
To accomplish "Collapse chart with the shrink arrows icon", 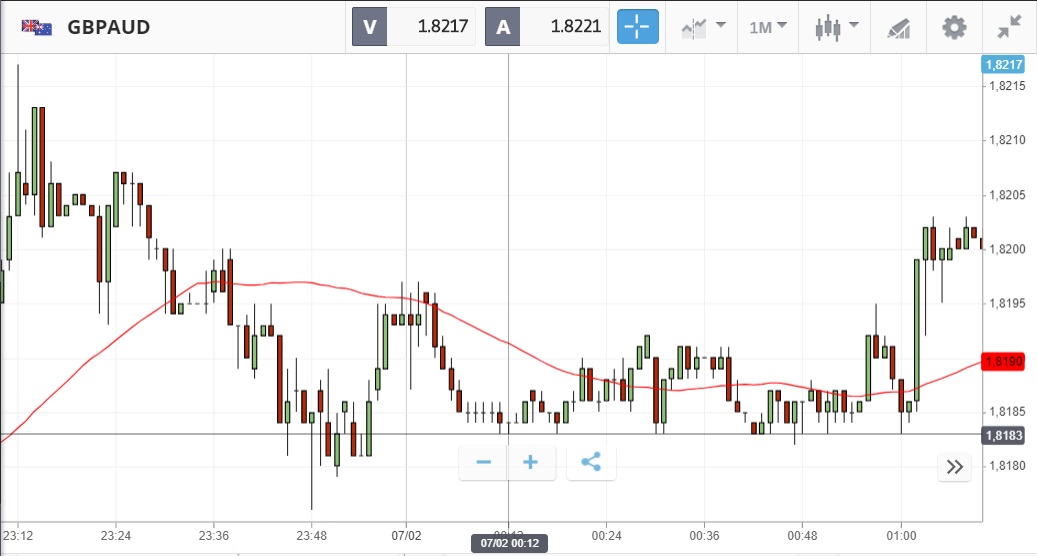I will coord(1010,27).
